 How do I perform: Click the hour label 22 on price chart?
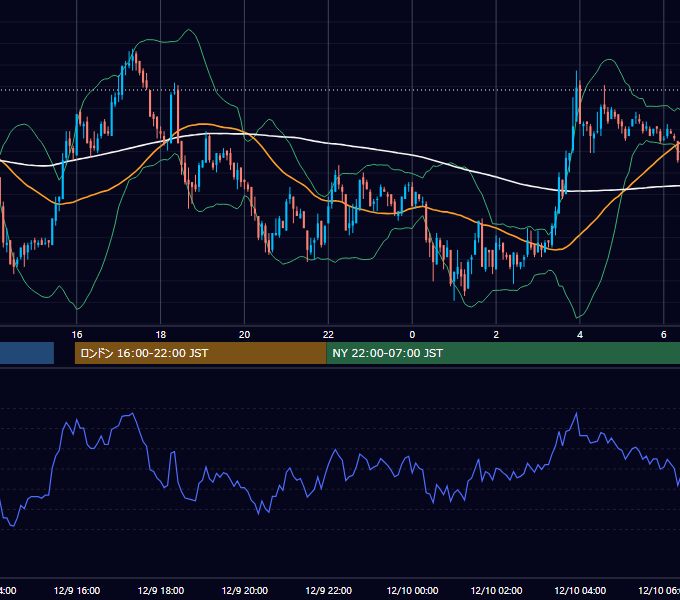pyautogui.click(x=328, y=335)
